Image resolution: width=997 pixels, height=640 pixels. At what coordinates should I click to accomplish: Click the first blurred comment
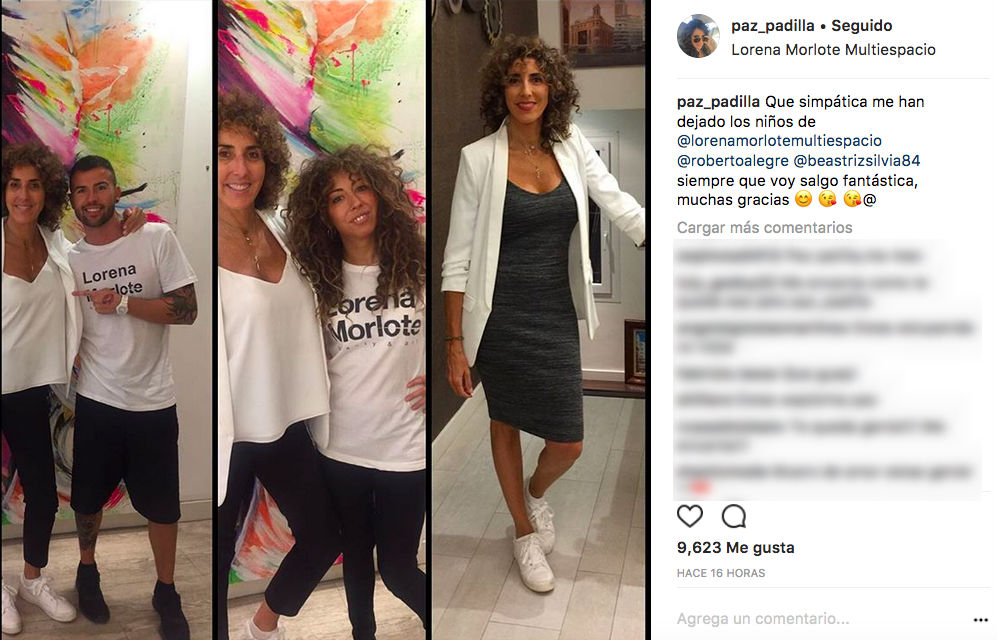point(798,256)
